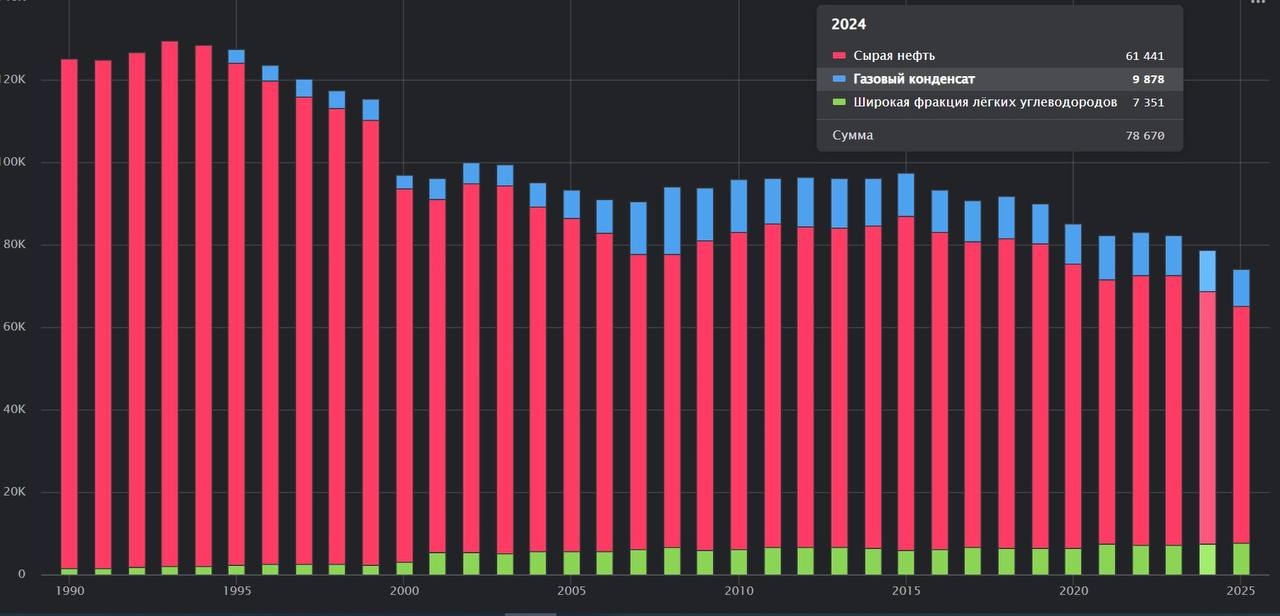Click the 2005 label on the x-axis
Screen dimensions: 1280x616
(x=571, y=591)
